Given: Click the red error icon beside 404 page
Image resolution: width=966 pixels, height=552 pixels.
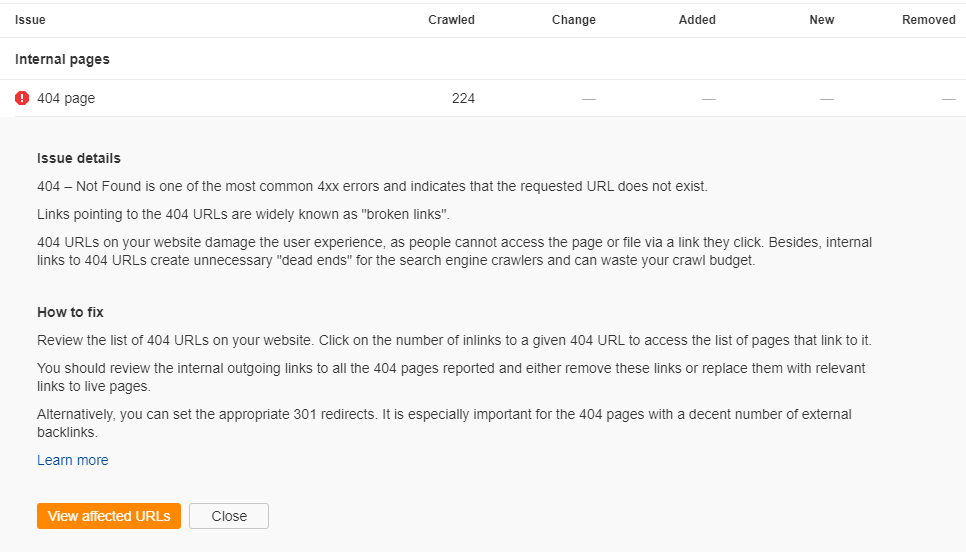Looking at the screenshot, I should coord(22,98).
